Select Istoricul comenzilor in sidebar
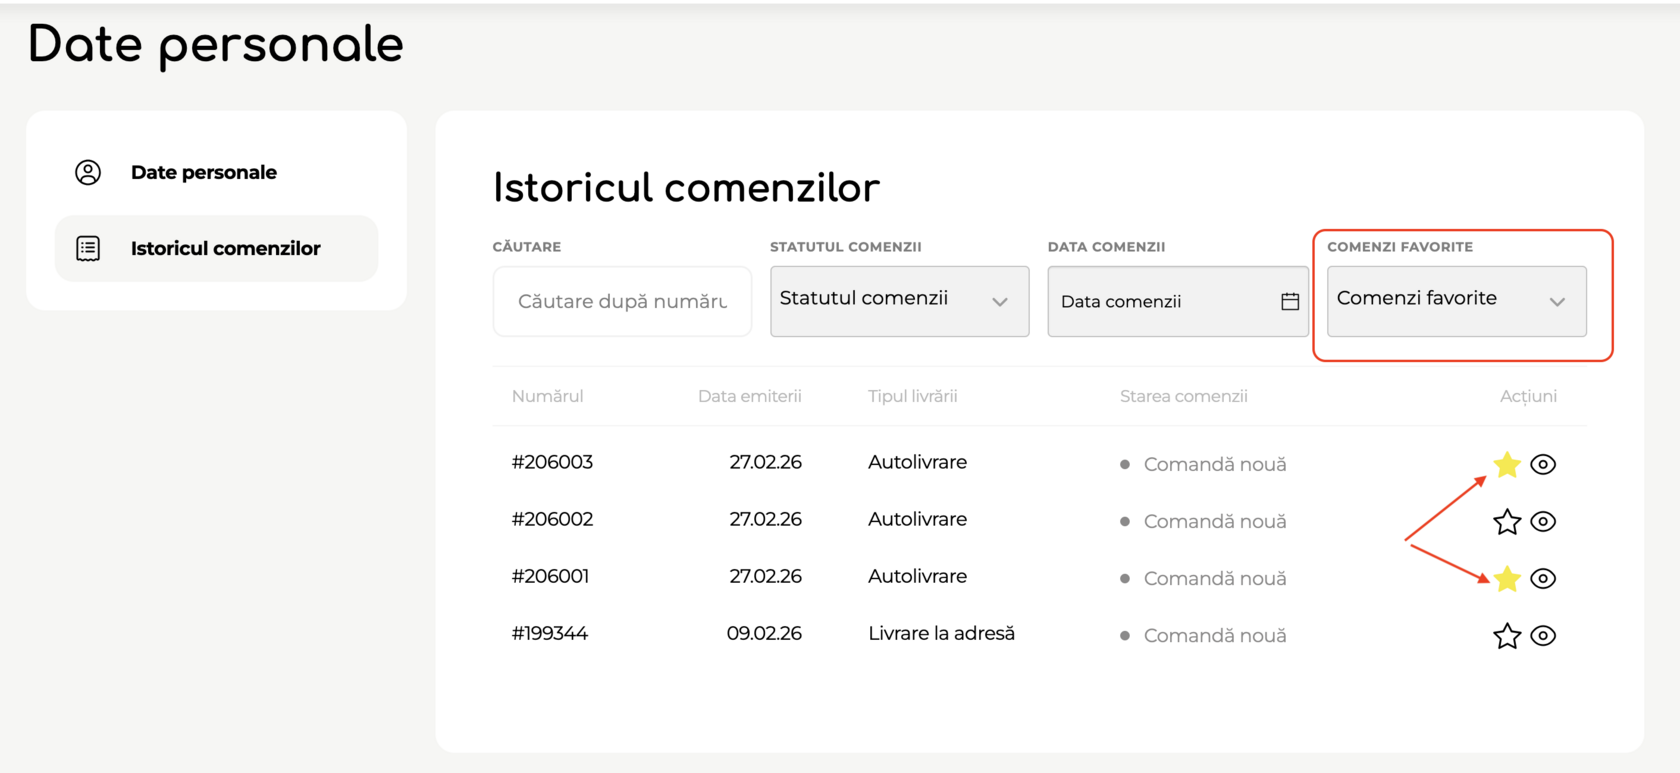1680x773 pixels. (x=225, y=248)
